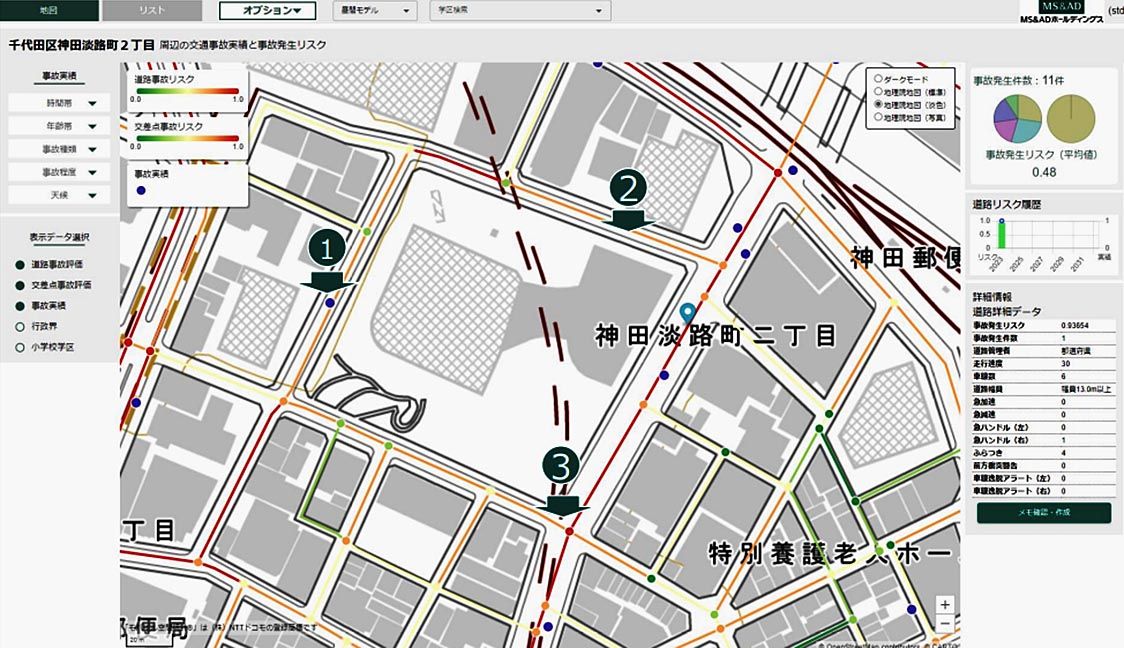This screenshot has height=648, width=1124.
Task: Open the オプション menu button
Action: [x=267, y=11]
